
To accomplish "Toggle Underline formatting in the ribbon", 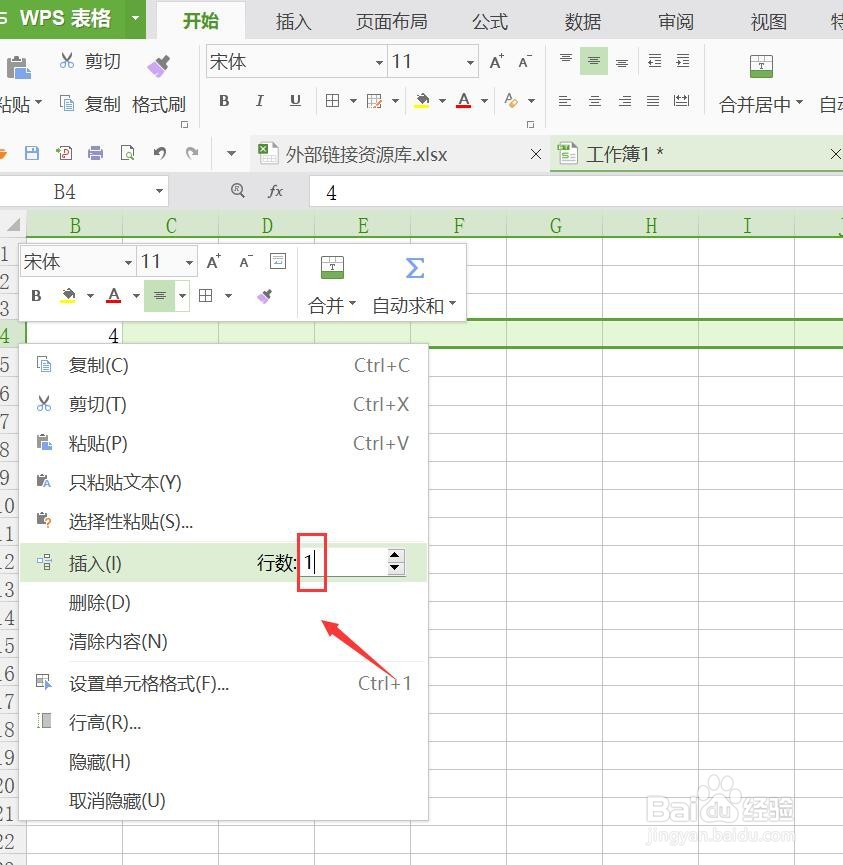I will pyautogui.click(x=294, y=101).
